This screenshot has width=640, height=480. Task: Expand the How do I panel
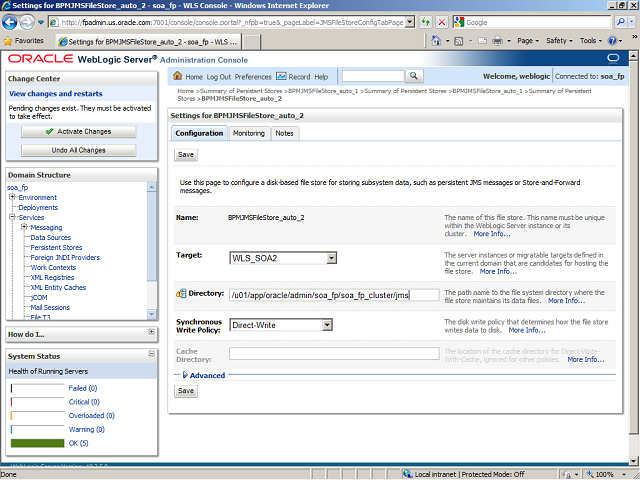[x=151, y=332]
